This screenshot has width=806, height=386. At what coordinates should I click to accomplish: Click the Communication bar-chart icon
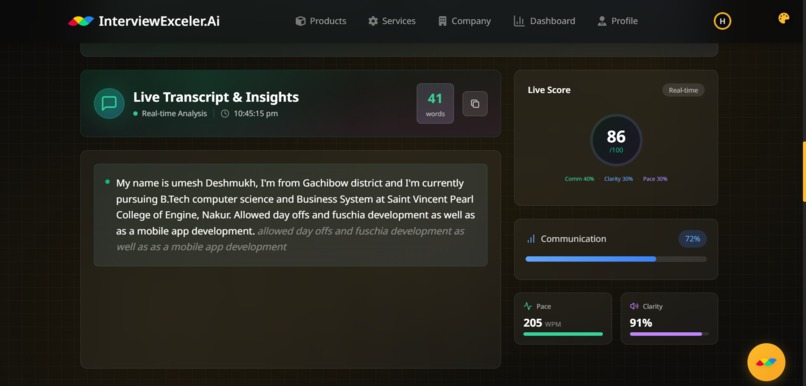[x=531, y=239]
